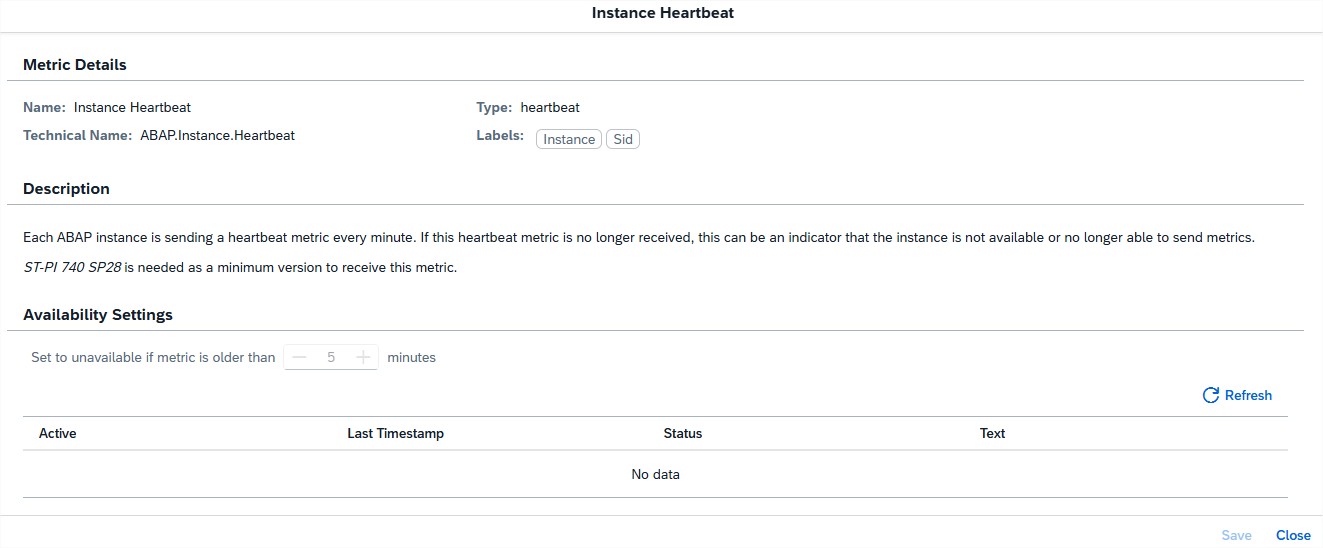
Task: Focus the minutes threshold input field
Action: click(331, 357)
